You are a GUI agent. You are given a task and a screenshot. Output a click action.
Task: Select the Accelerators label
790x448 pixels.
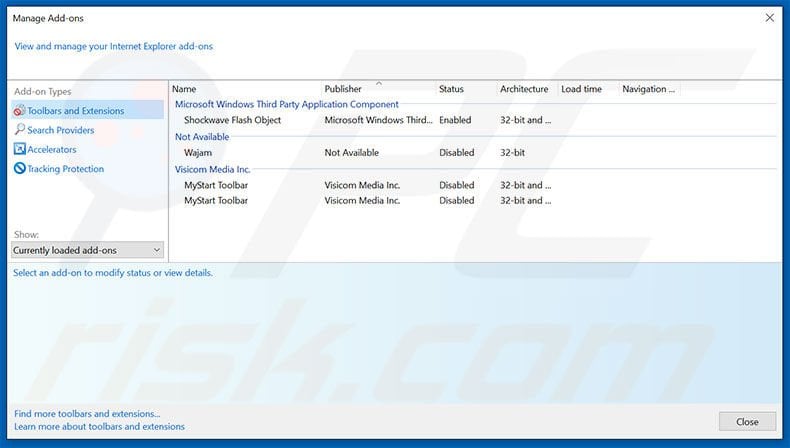[x=52, y=150]
